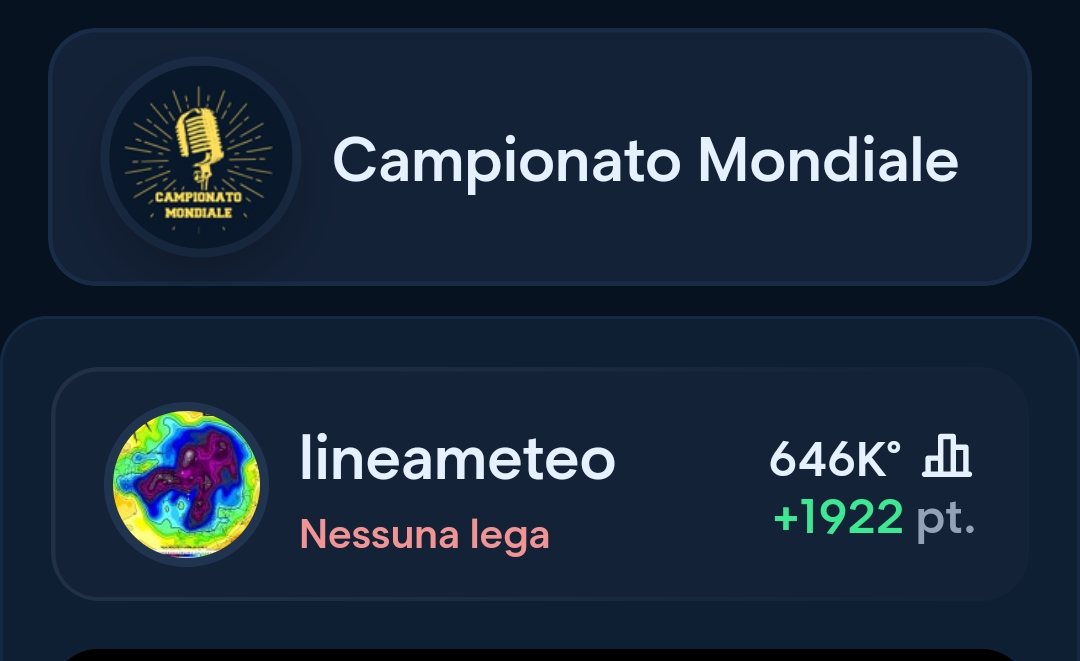Tap the lineameteo weather map avatar
The width and height of the screenshot is (1080, 661).
[x=186, y=485]
